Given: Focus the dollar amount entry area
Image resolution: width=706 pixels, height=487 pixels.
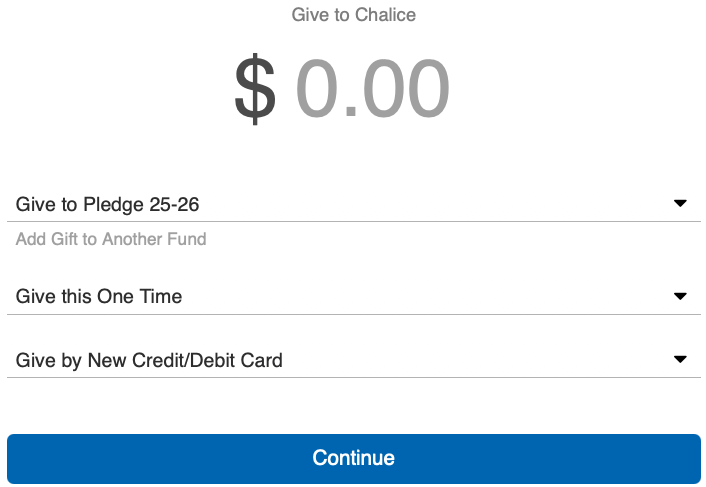Looking at the screenshot, I should coord(372,90).
